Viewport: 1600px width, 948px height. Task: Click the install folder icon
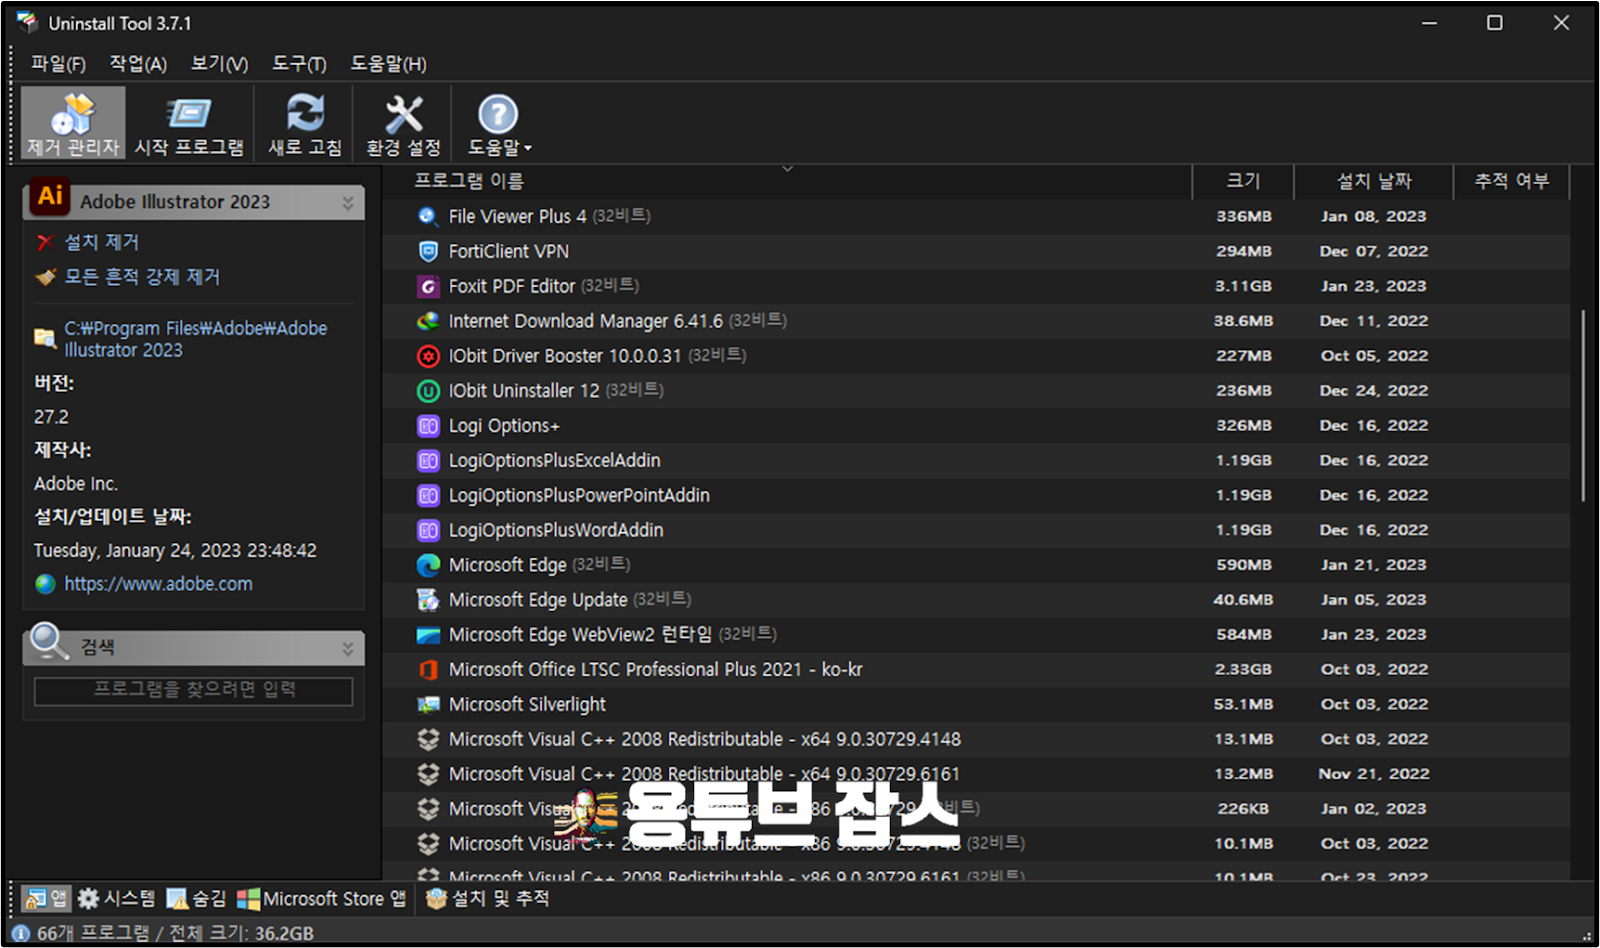click(x=45, y=338)
